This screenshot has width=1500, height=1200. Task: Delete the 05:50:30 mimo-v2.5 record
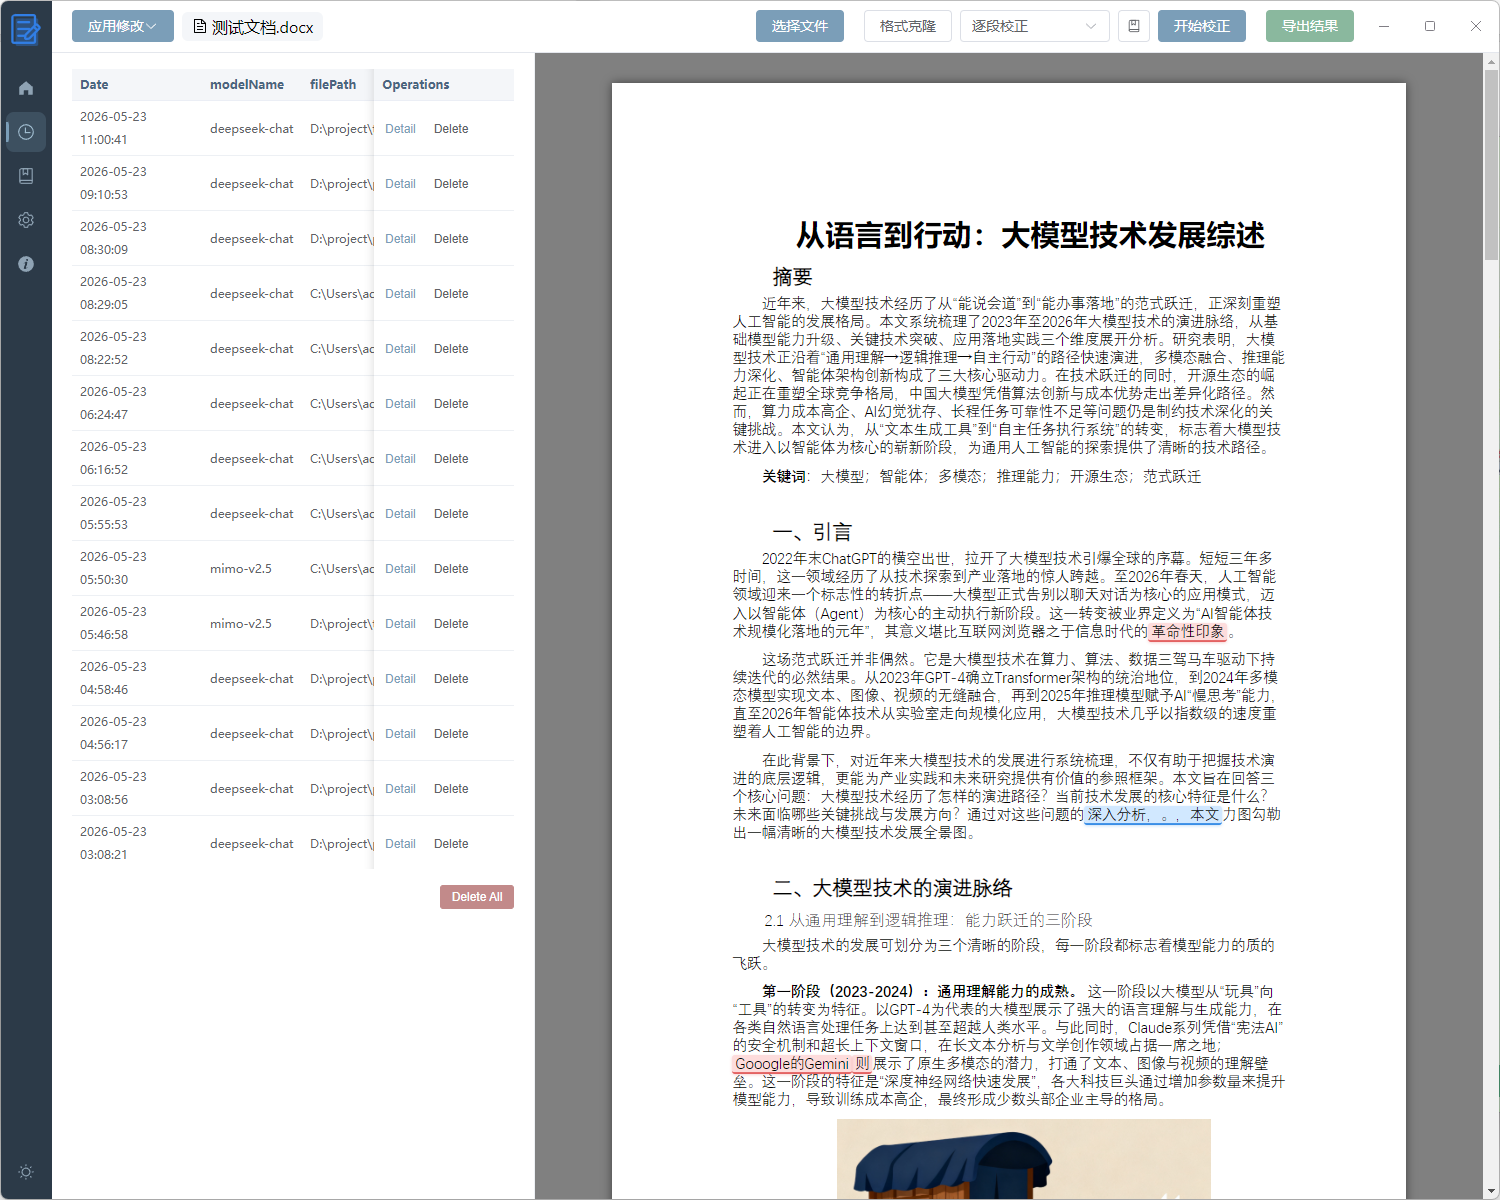click(x=451, y=569)
